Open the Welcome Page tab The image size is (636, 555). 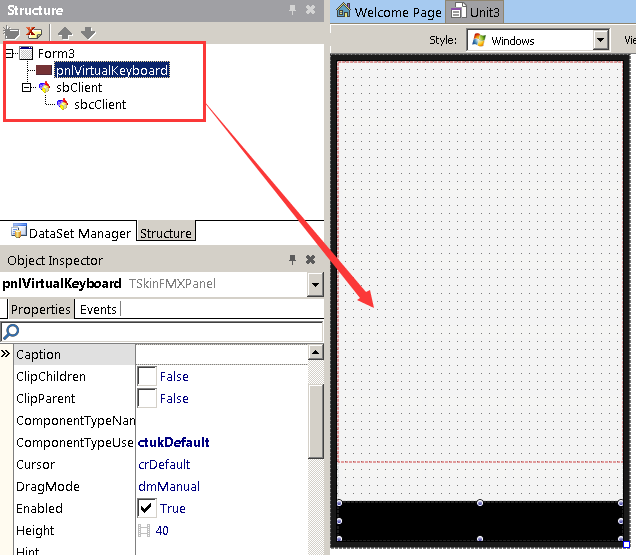click(389, 12)
